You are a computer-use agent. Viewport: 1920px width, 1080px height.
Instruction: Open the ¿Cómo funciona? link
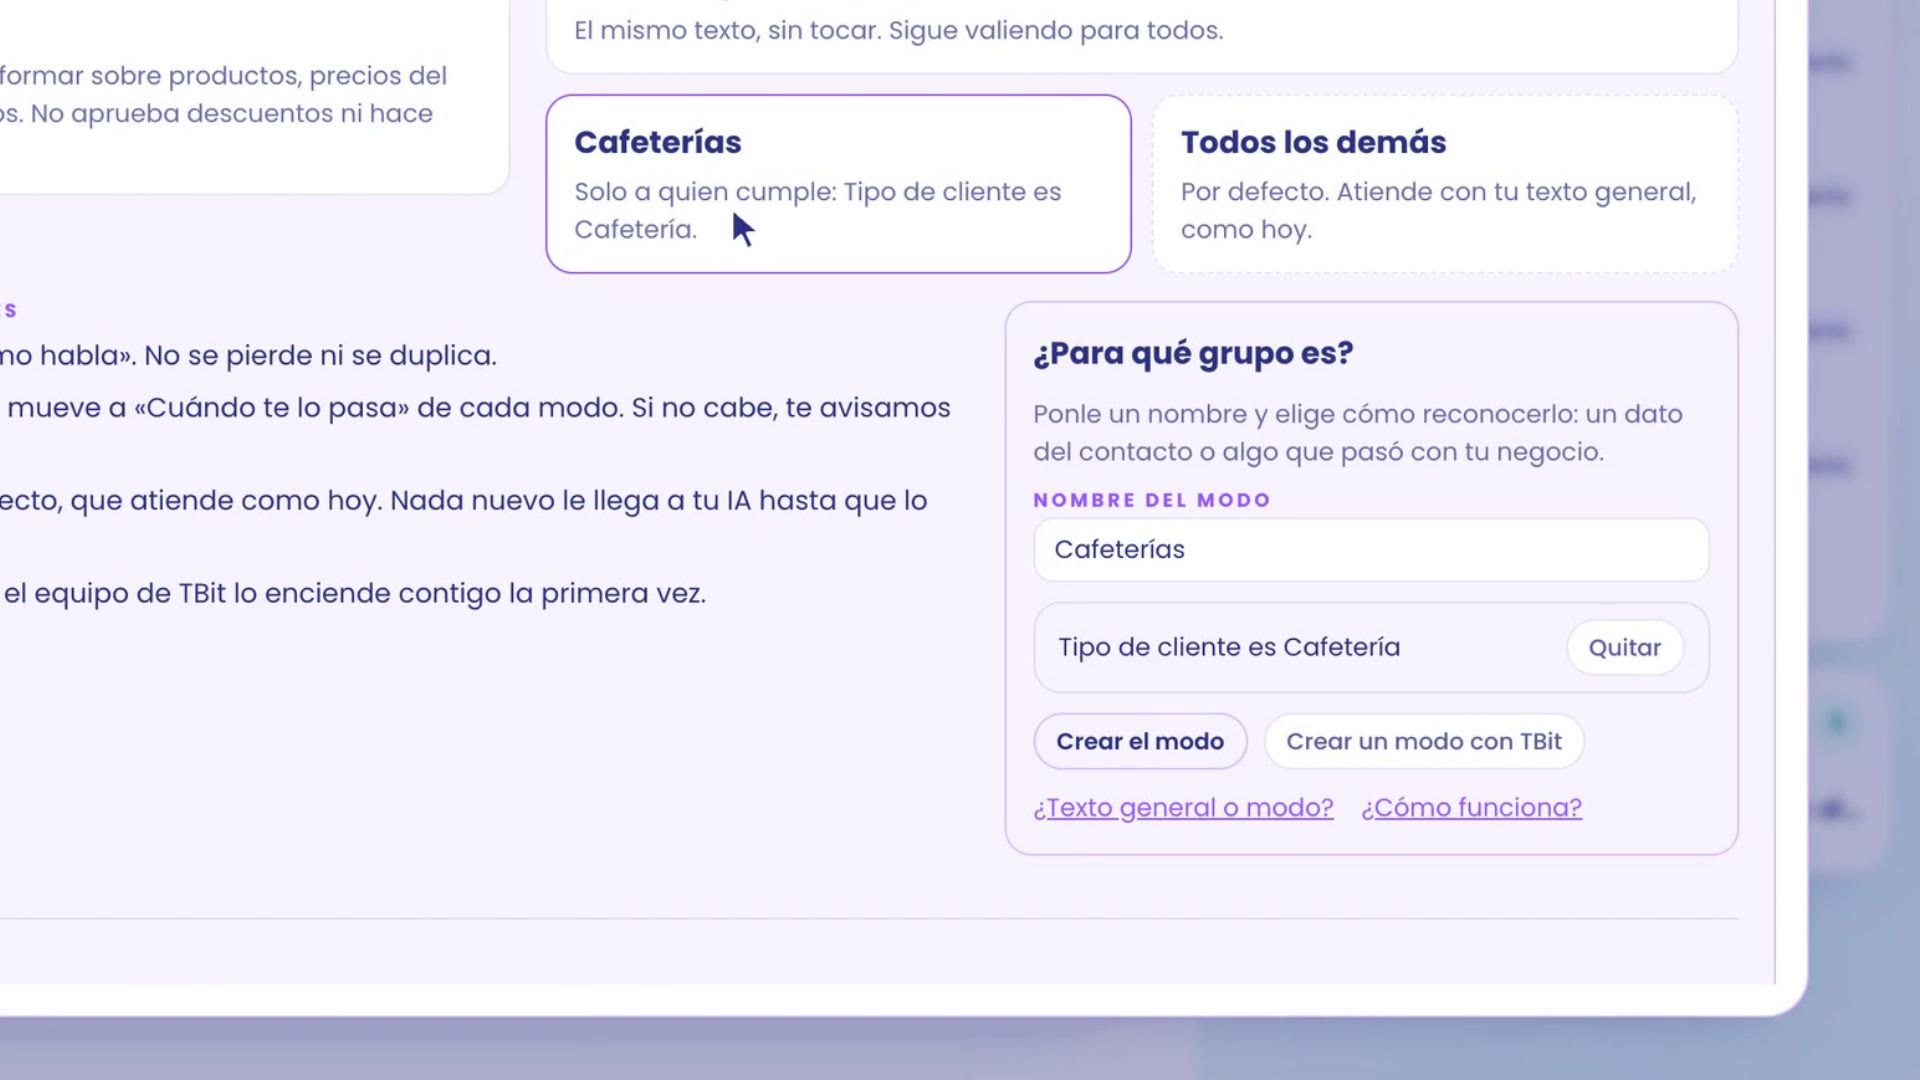[1471, 808]
